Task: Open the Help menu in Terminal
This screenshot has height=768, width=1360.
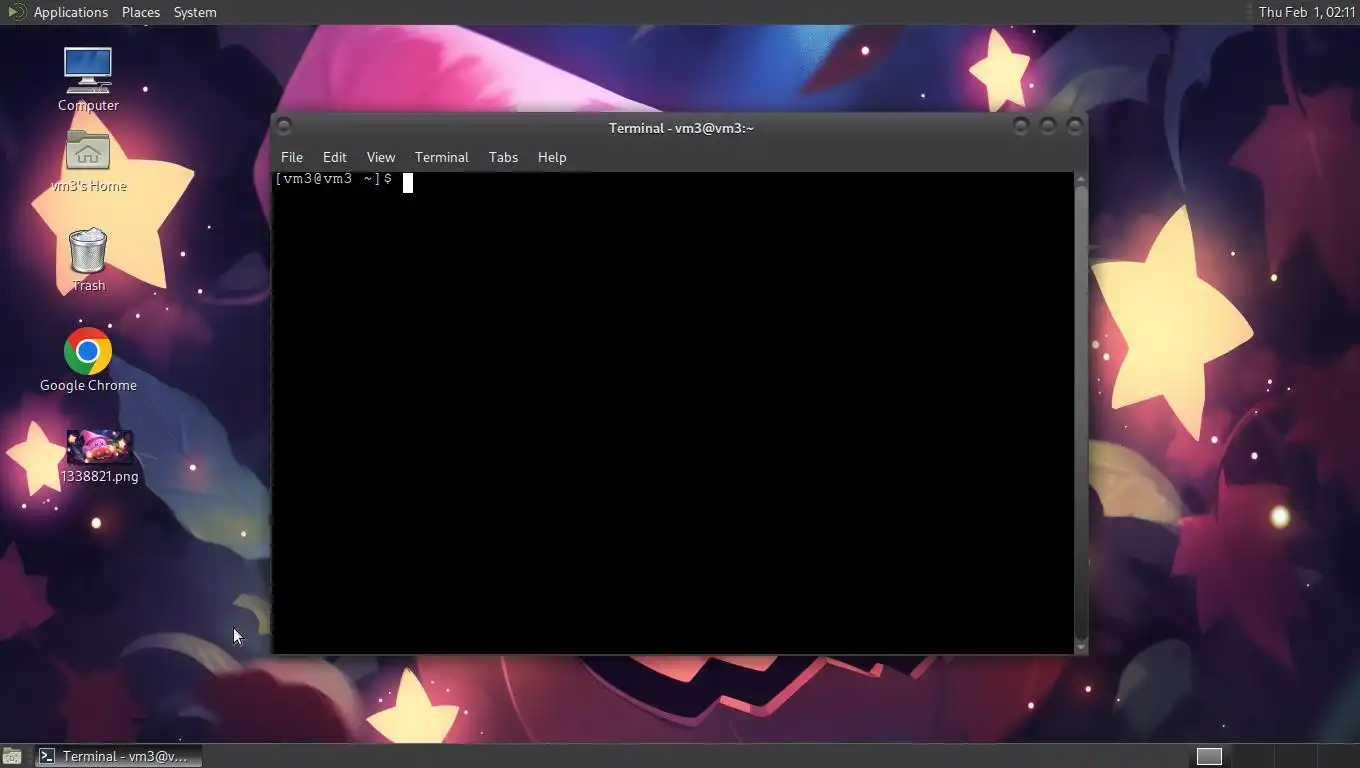Action: 552,157
